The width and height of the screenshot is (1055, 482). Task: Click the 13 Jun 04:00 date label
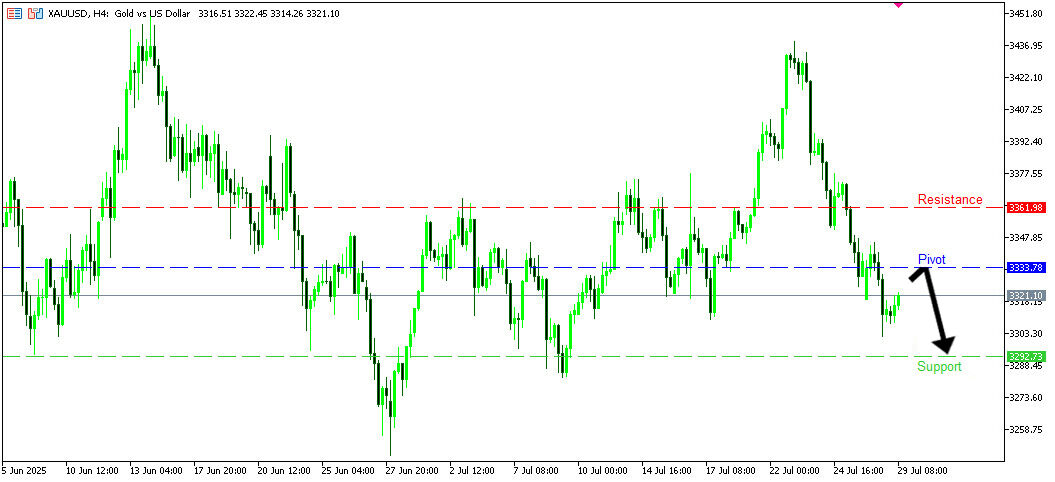click(x=155, y=469)
